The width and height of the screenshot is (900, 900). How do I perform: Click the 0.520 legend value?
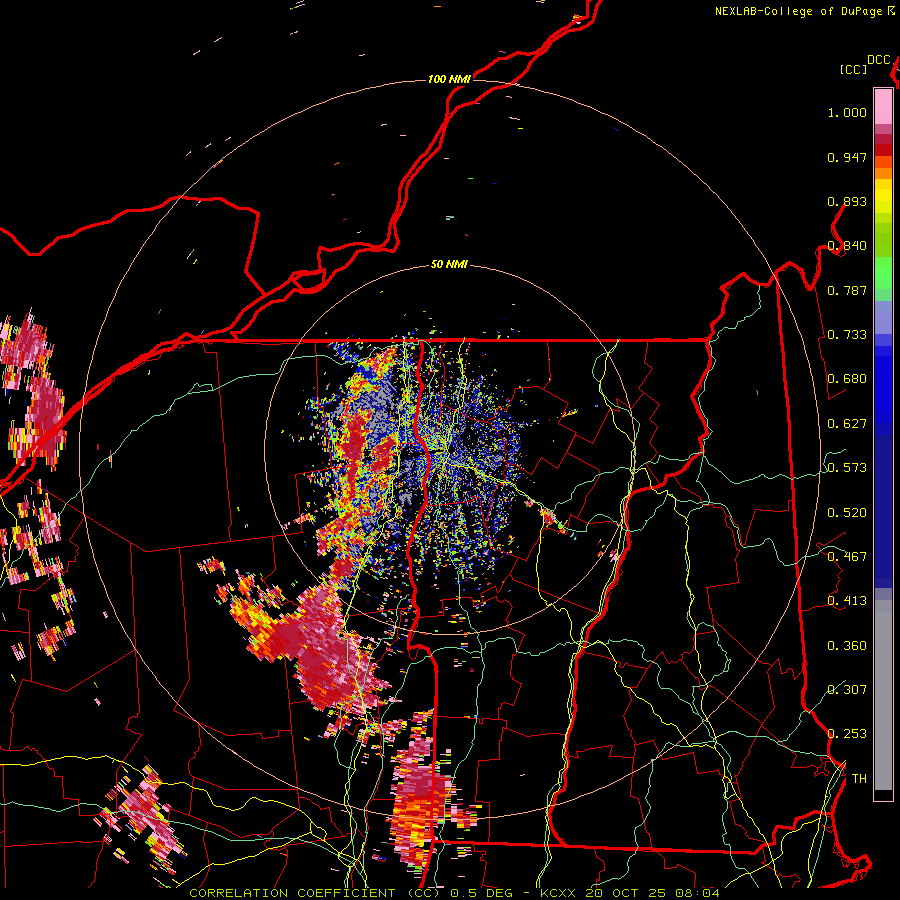point(847,513)
